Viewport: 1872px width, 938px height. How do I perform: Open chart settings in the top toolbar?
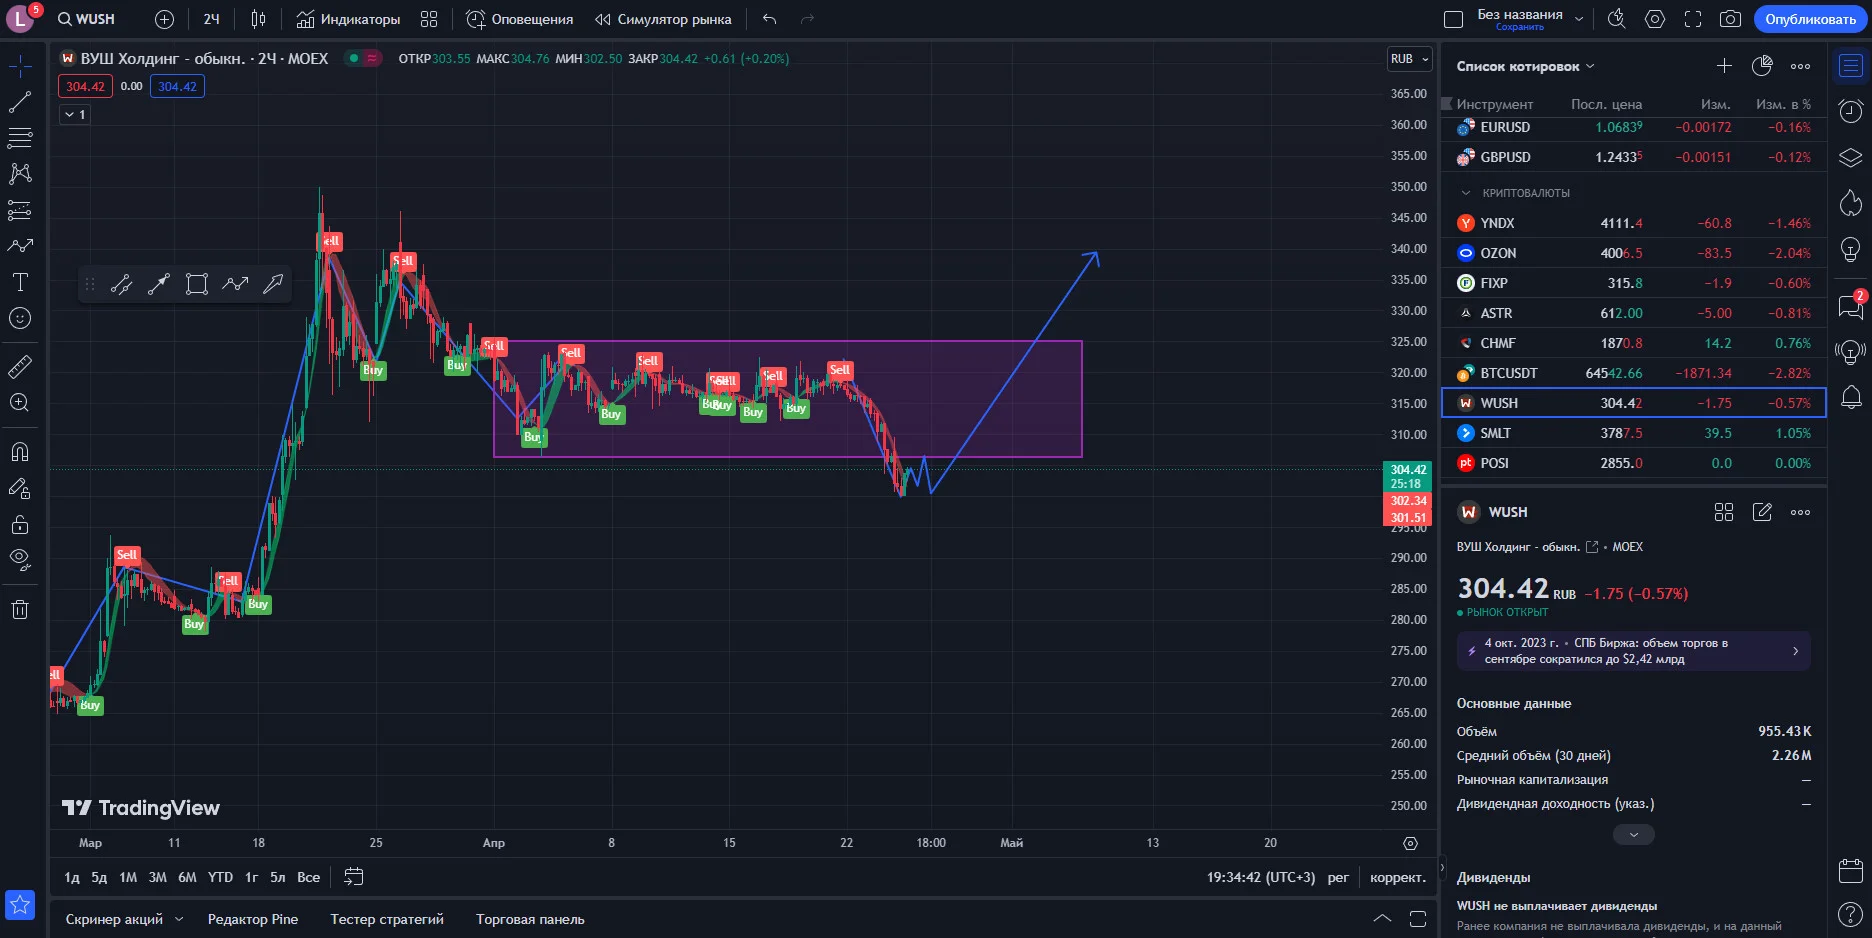pos(1655,19)
